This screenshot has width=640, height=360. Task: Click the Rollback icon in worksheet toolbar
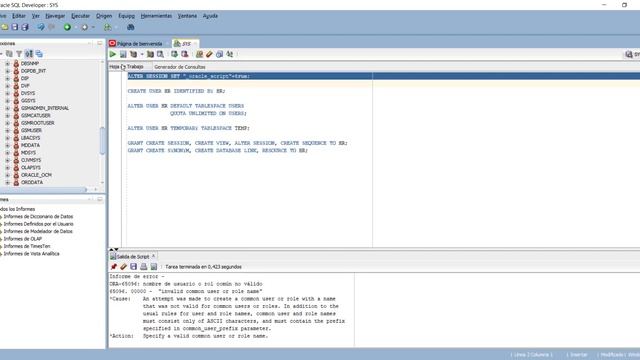(184, 54)
